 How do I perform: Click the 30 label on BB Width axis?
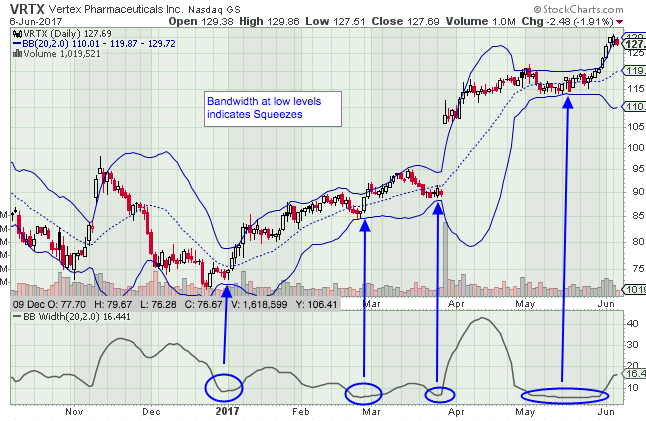coord(633,345)
